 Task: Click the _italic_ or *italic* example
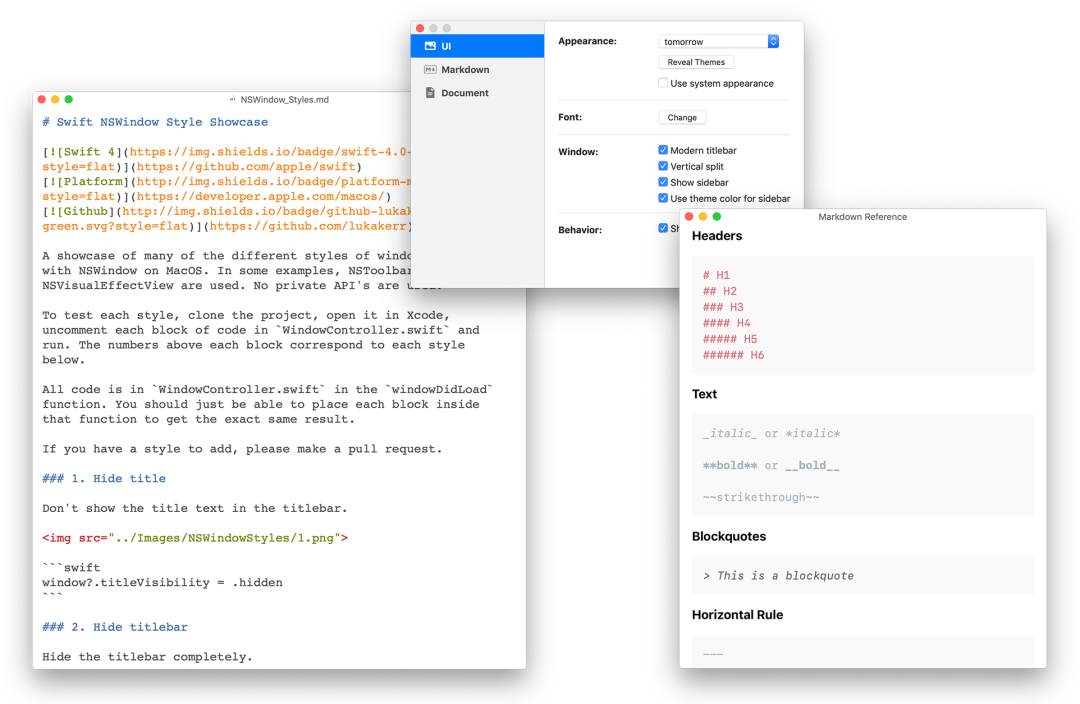pos(771,434)
